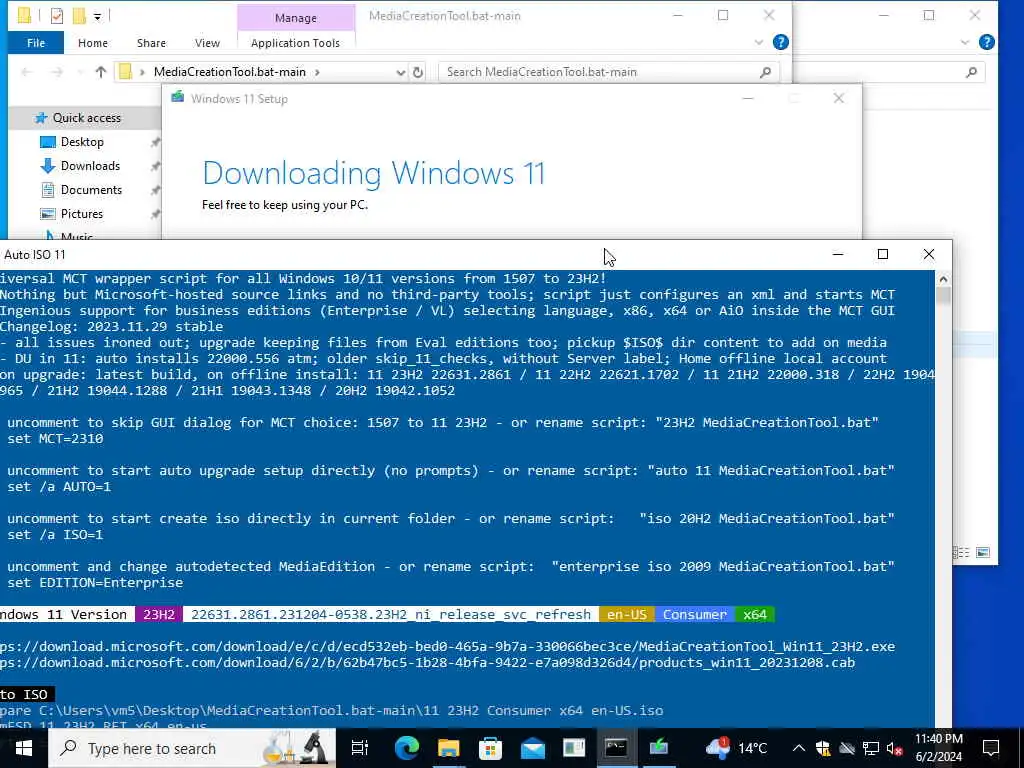Open the weather widget showing 14°C
Viewport: 1024px width, 768px height.
click(x=736, y=748)
